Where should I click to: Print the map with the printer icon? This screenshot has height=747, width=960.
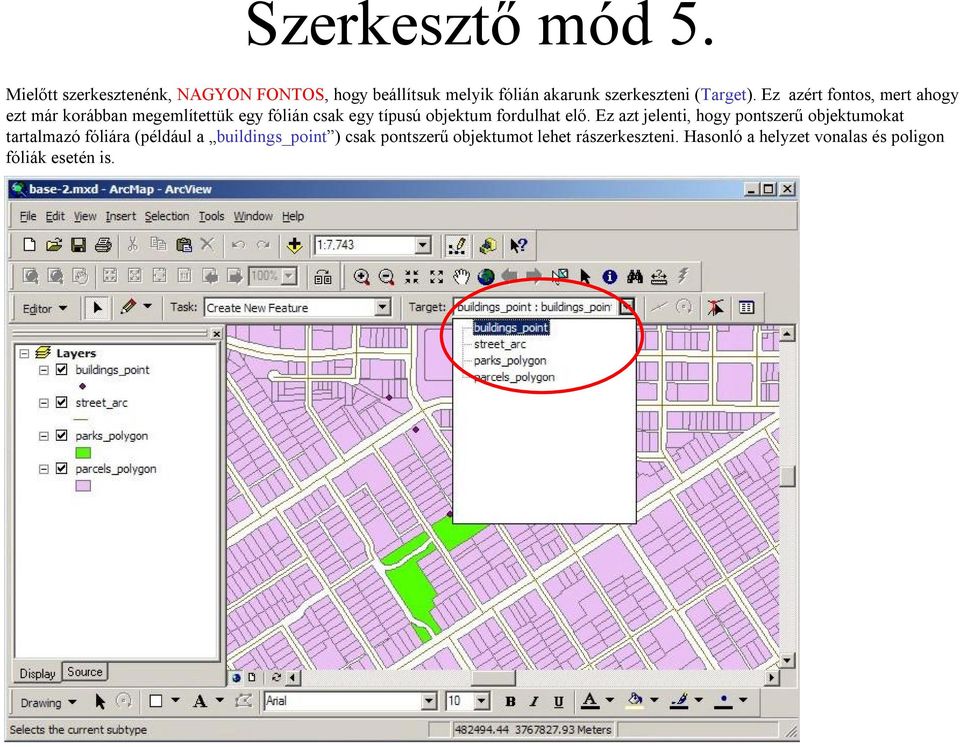coord(103,245)
